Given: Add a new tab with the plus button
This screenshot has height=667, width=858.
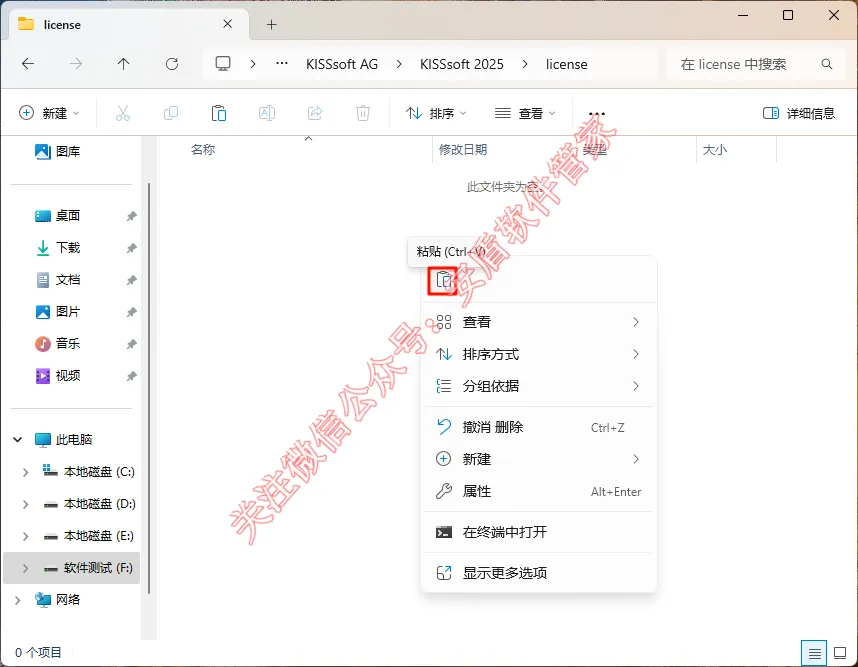Looking at the screenshot, I should coord(271,25).
